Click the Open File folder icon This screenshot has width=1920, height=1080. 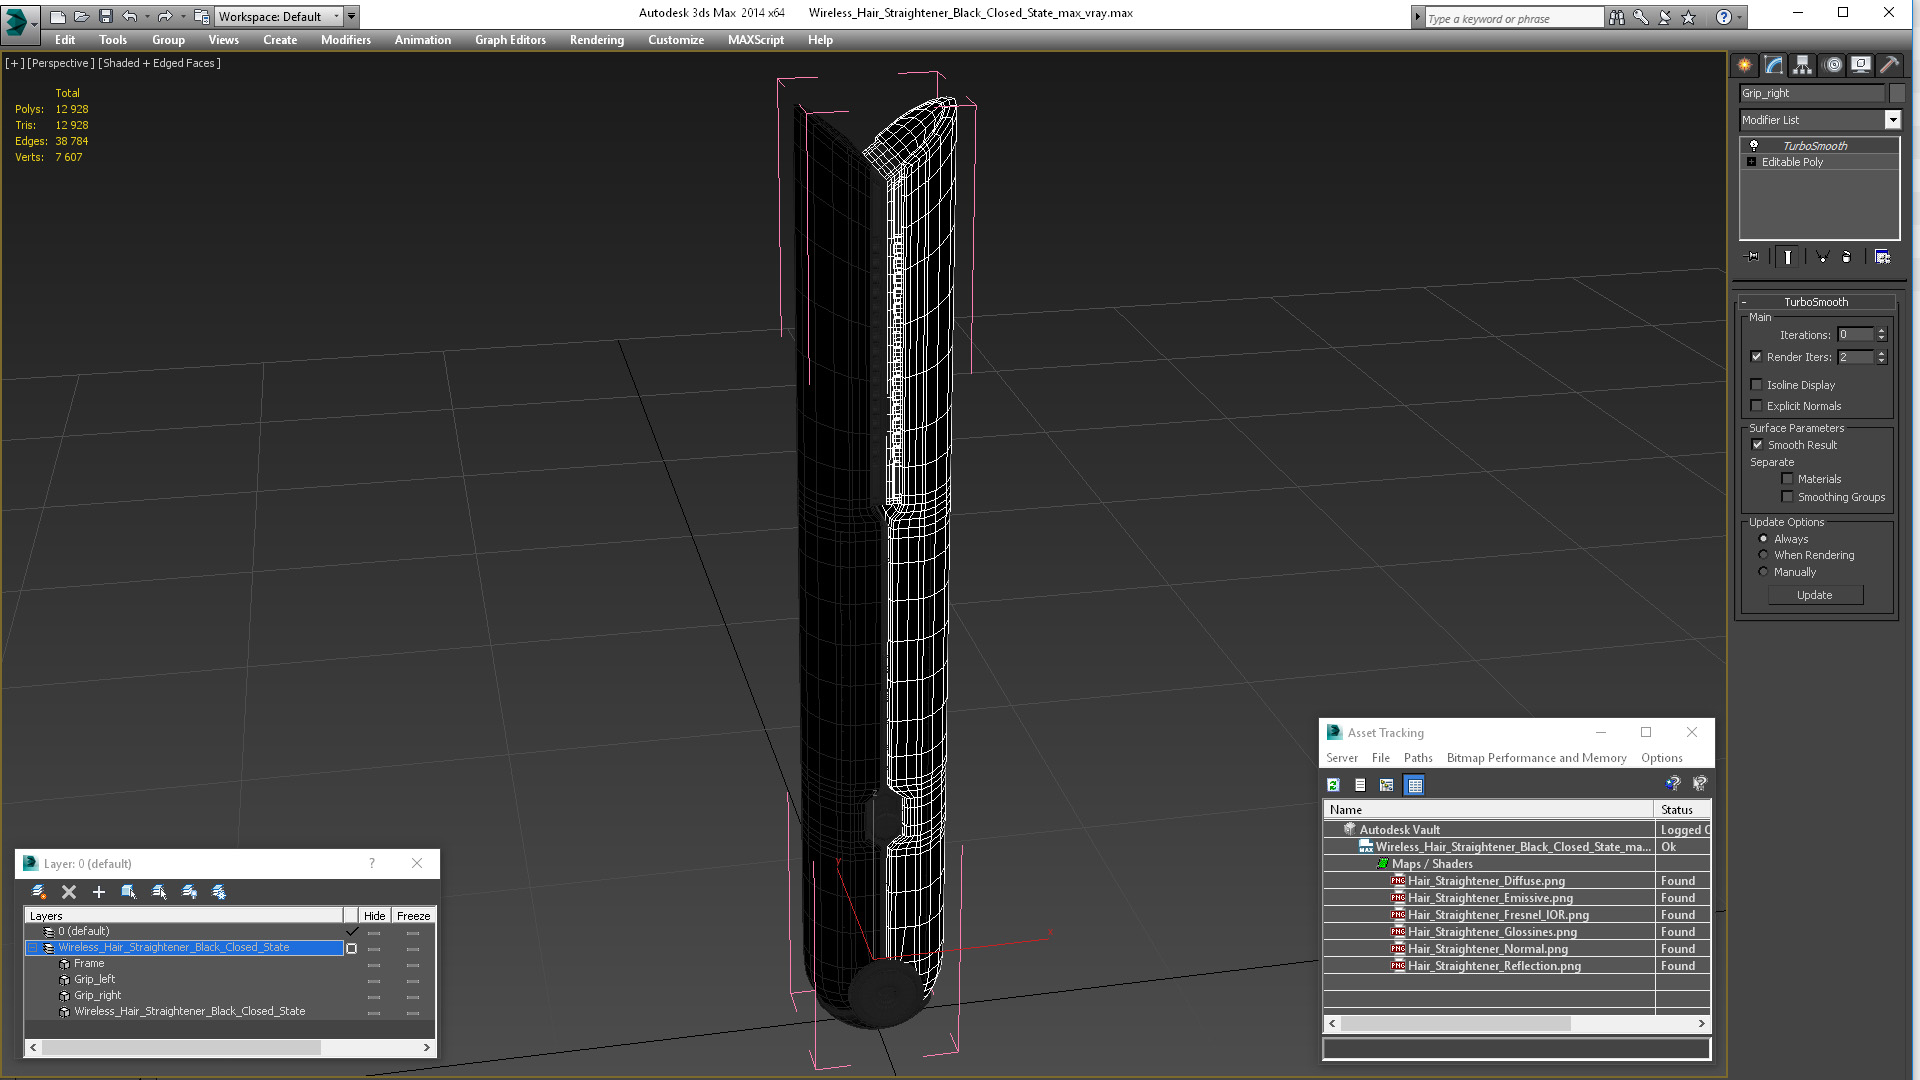[x=81, y=16]
